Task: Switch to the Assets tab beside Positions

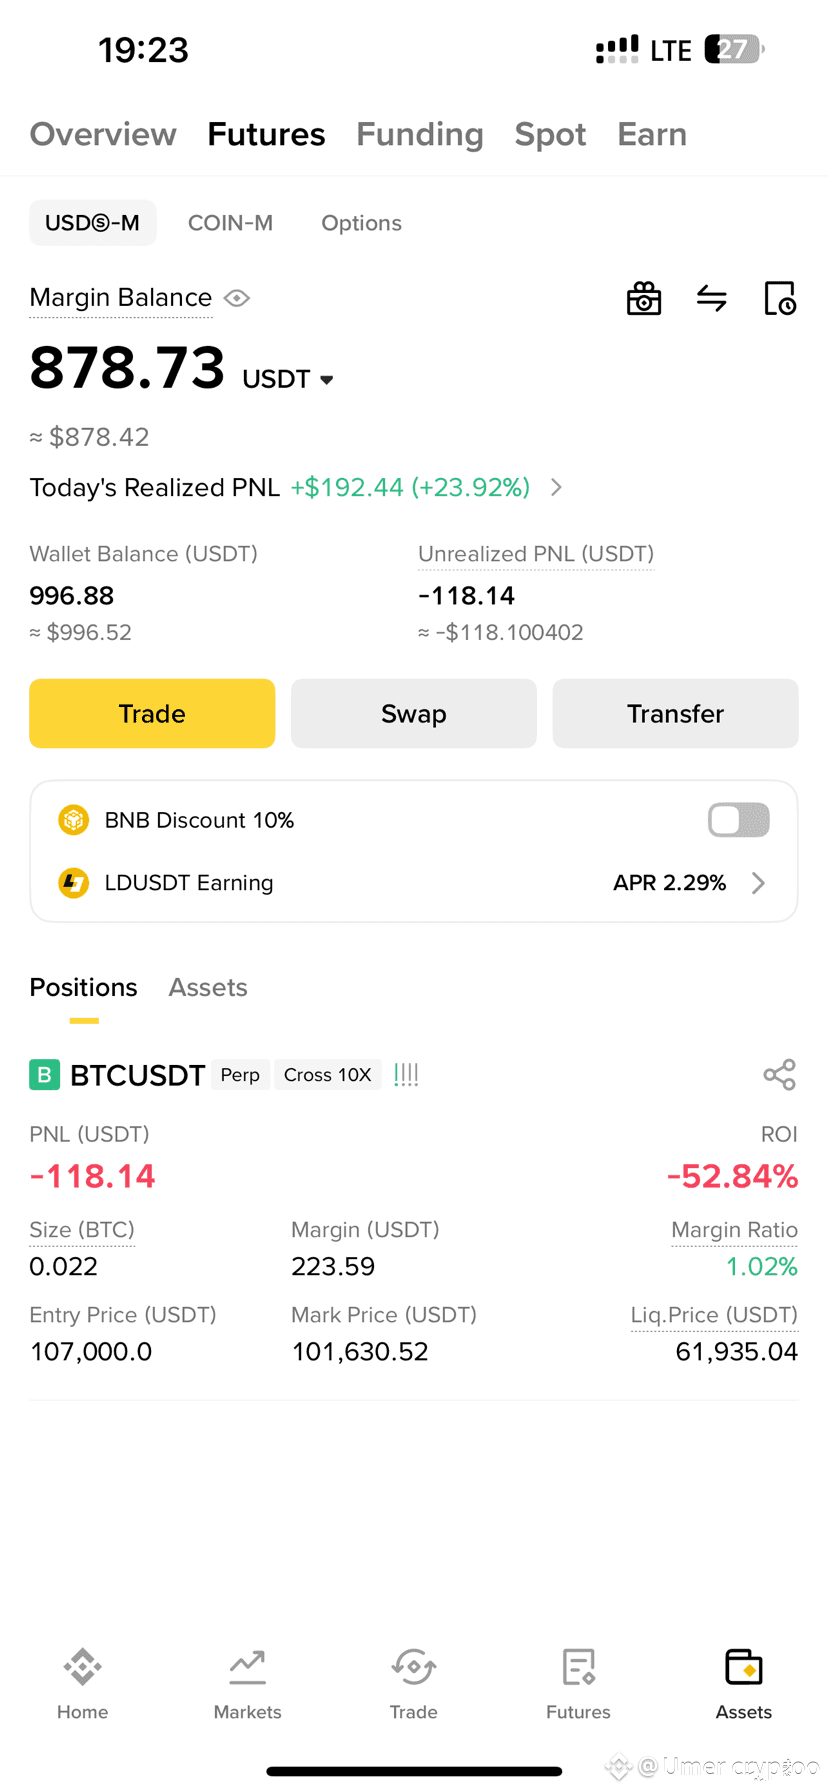Action: coord(208,987)
